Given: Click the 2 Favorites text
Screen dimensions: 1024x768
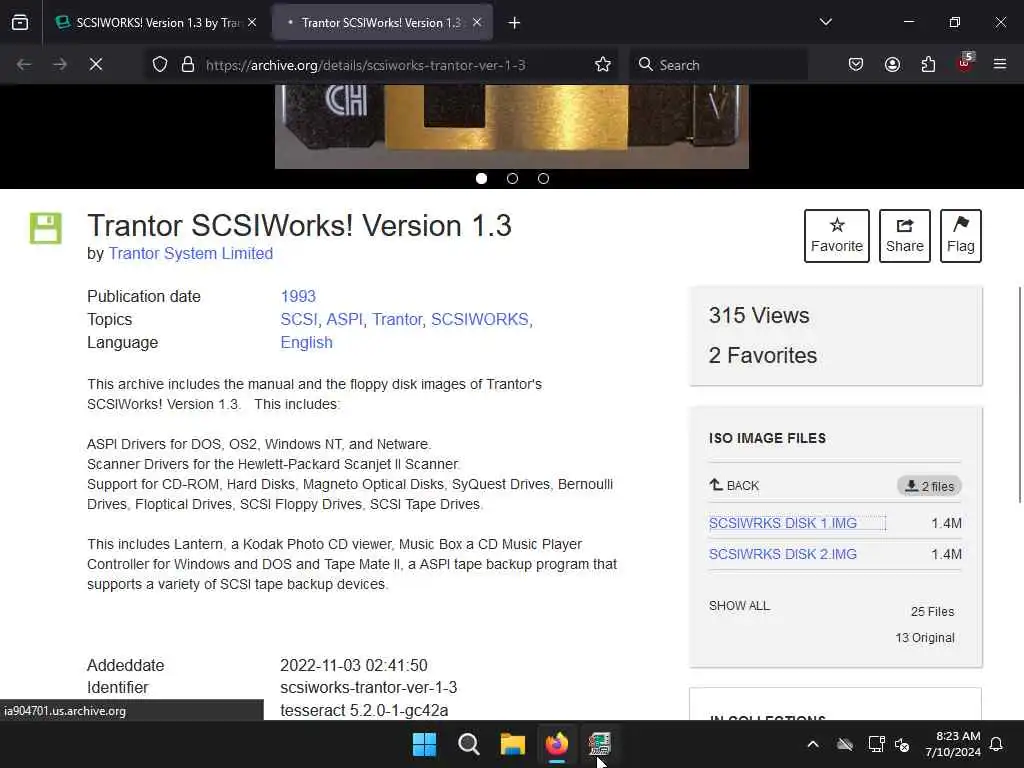Looking at the screenshot, I should point(763,355).
